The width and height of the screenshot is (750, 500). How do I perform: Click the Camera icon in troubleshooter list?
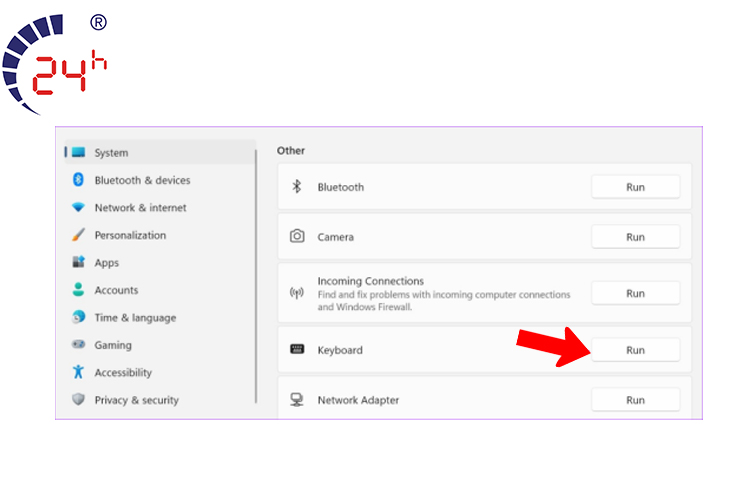(x=297, y=237)
